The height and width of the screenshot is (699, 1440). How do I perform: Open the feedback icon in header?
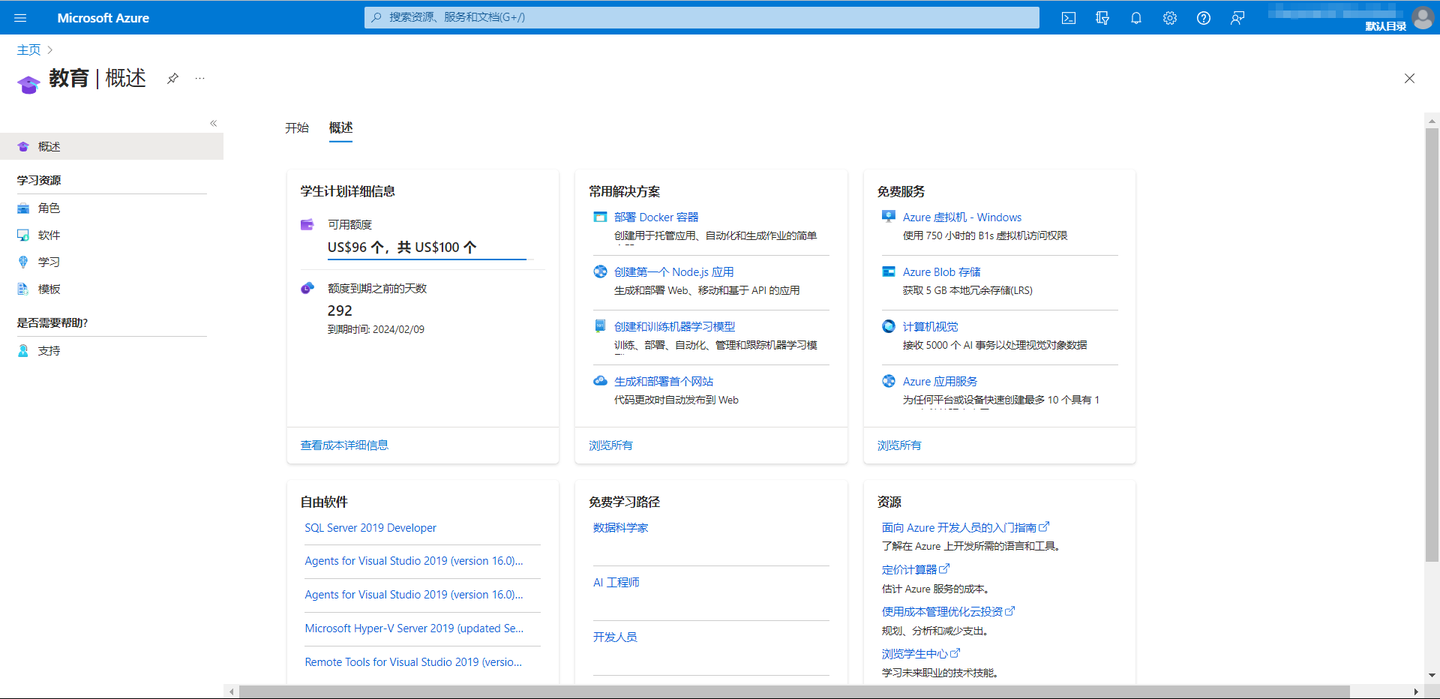tap(1237, 18)
